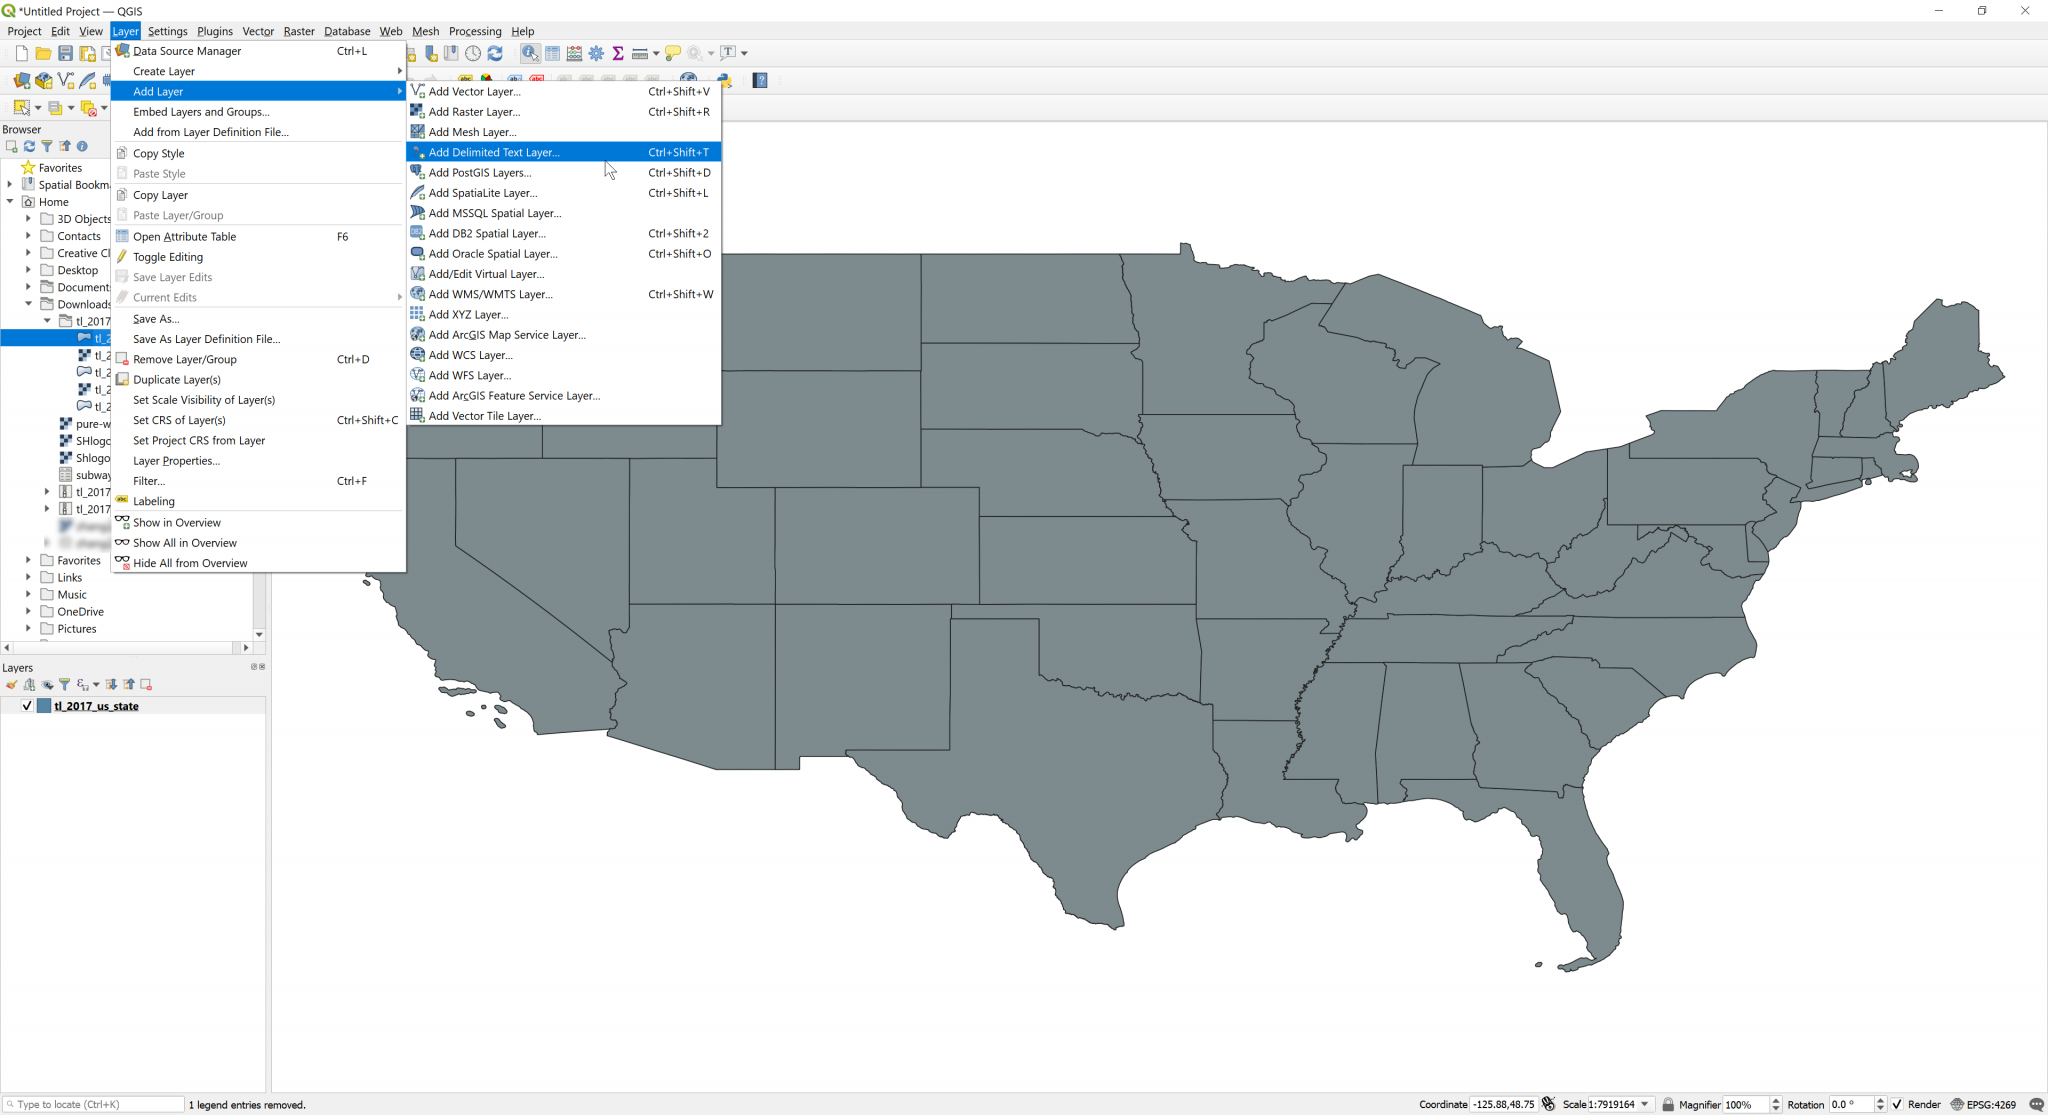
Task: Open the Manage Map Themes dropdown
Action: [47, 684]
